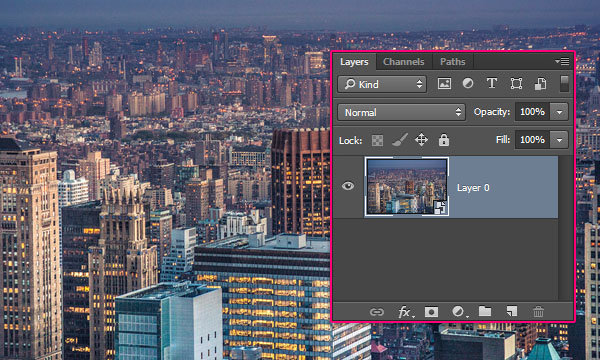
Task: Open the Opacity slider dropdown arrow
Action: pos(559,112)
